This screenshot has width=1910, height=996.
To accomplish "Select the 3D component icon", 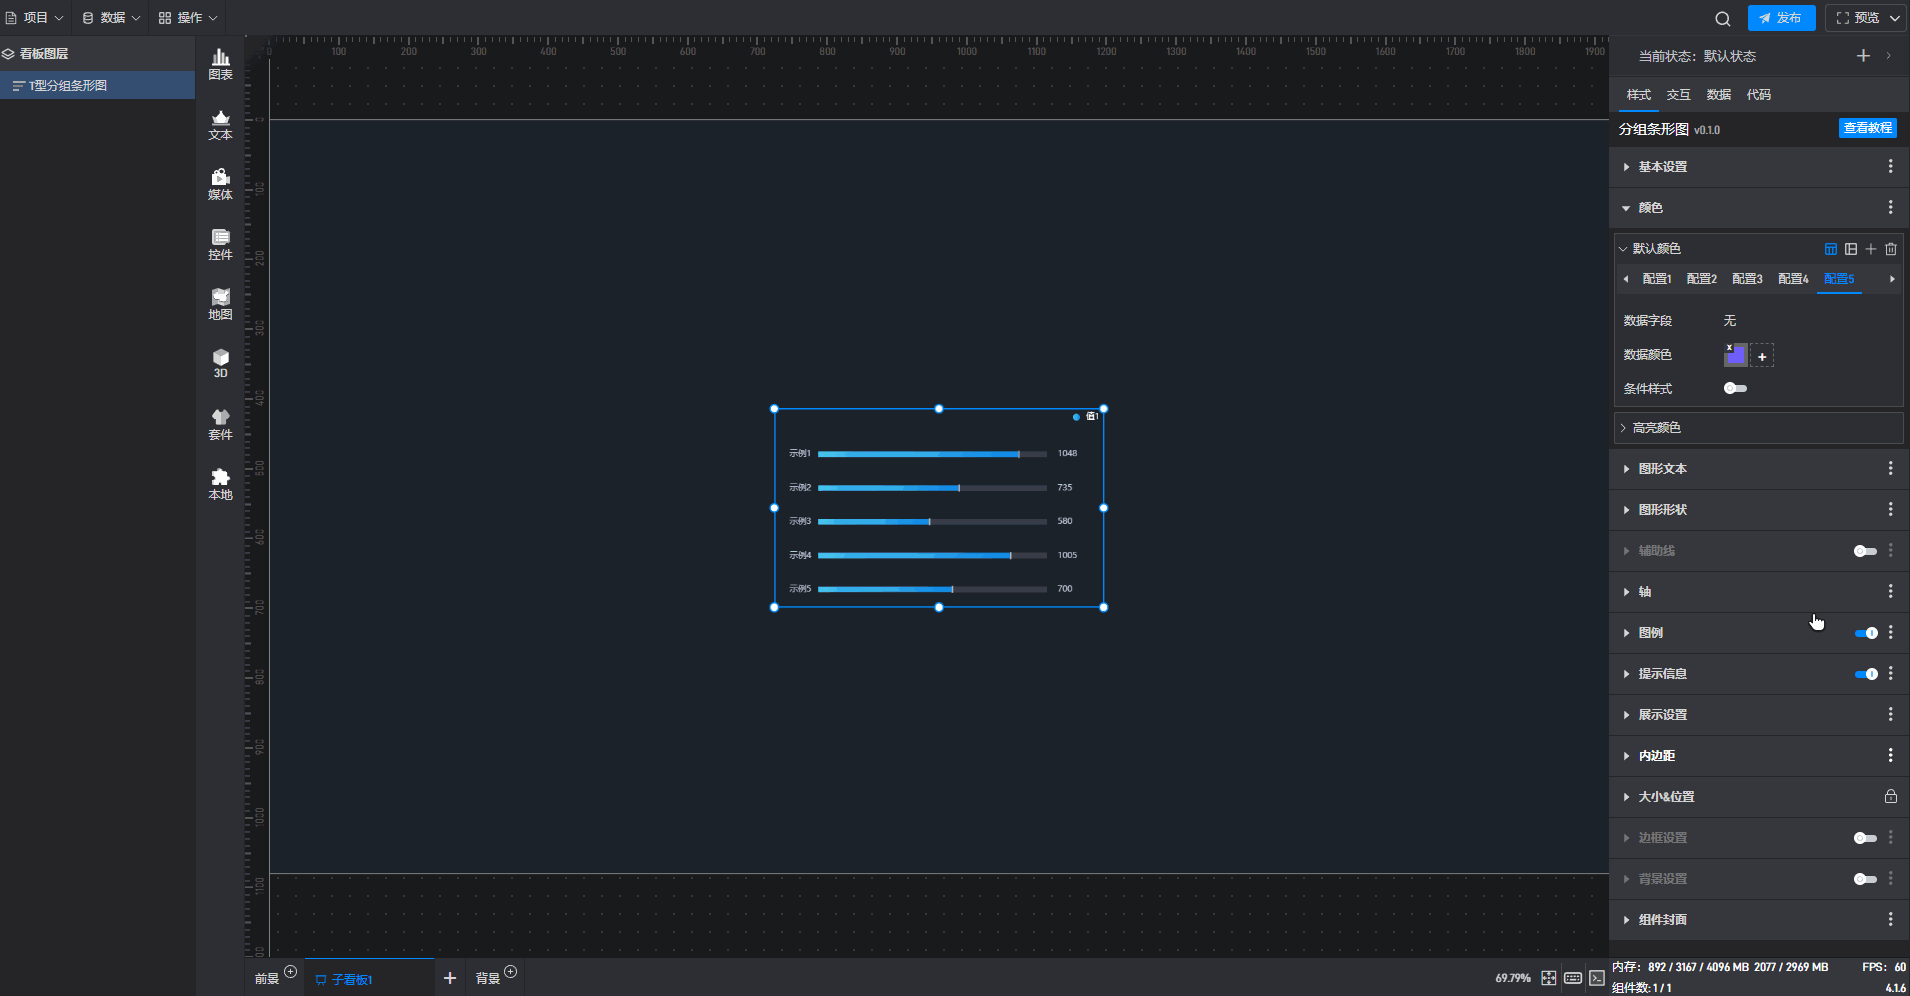I will (x=220, y=364).
